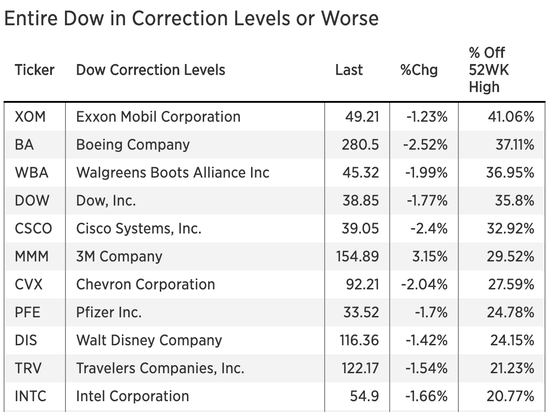Click the CSCO ticker symbol
Viewport: 550px width, 412px height.
pos(33,229)
